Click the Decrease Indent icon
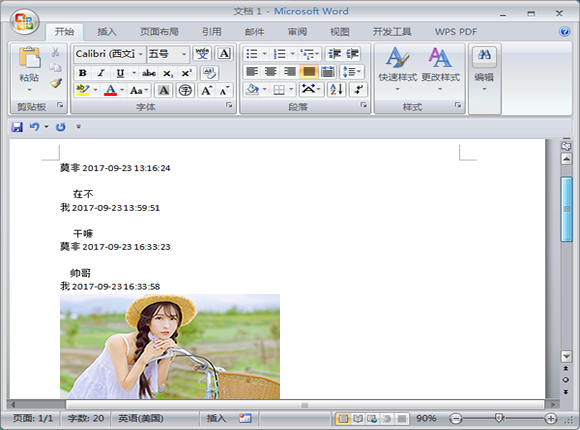This screenshot has width=580, height=430. (334, 54)
